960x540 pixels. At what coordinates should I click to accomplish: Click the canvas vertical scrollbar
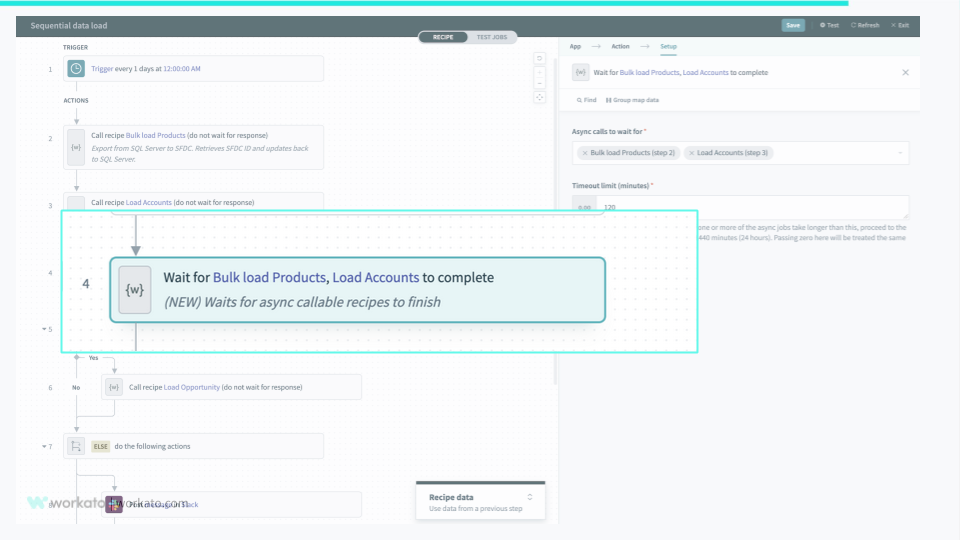(x=555, y=220)
